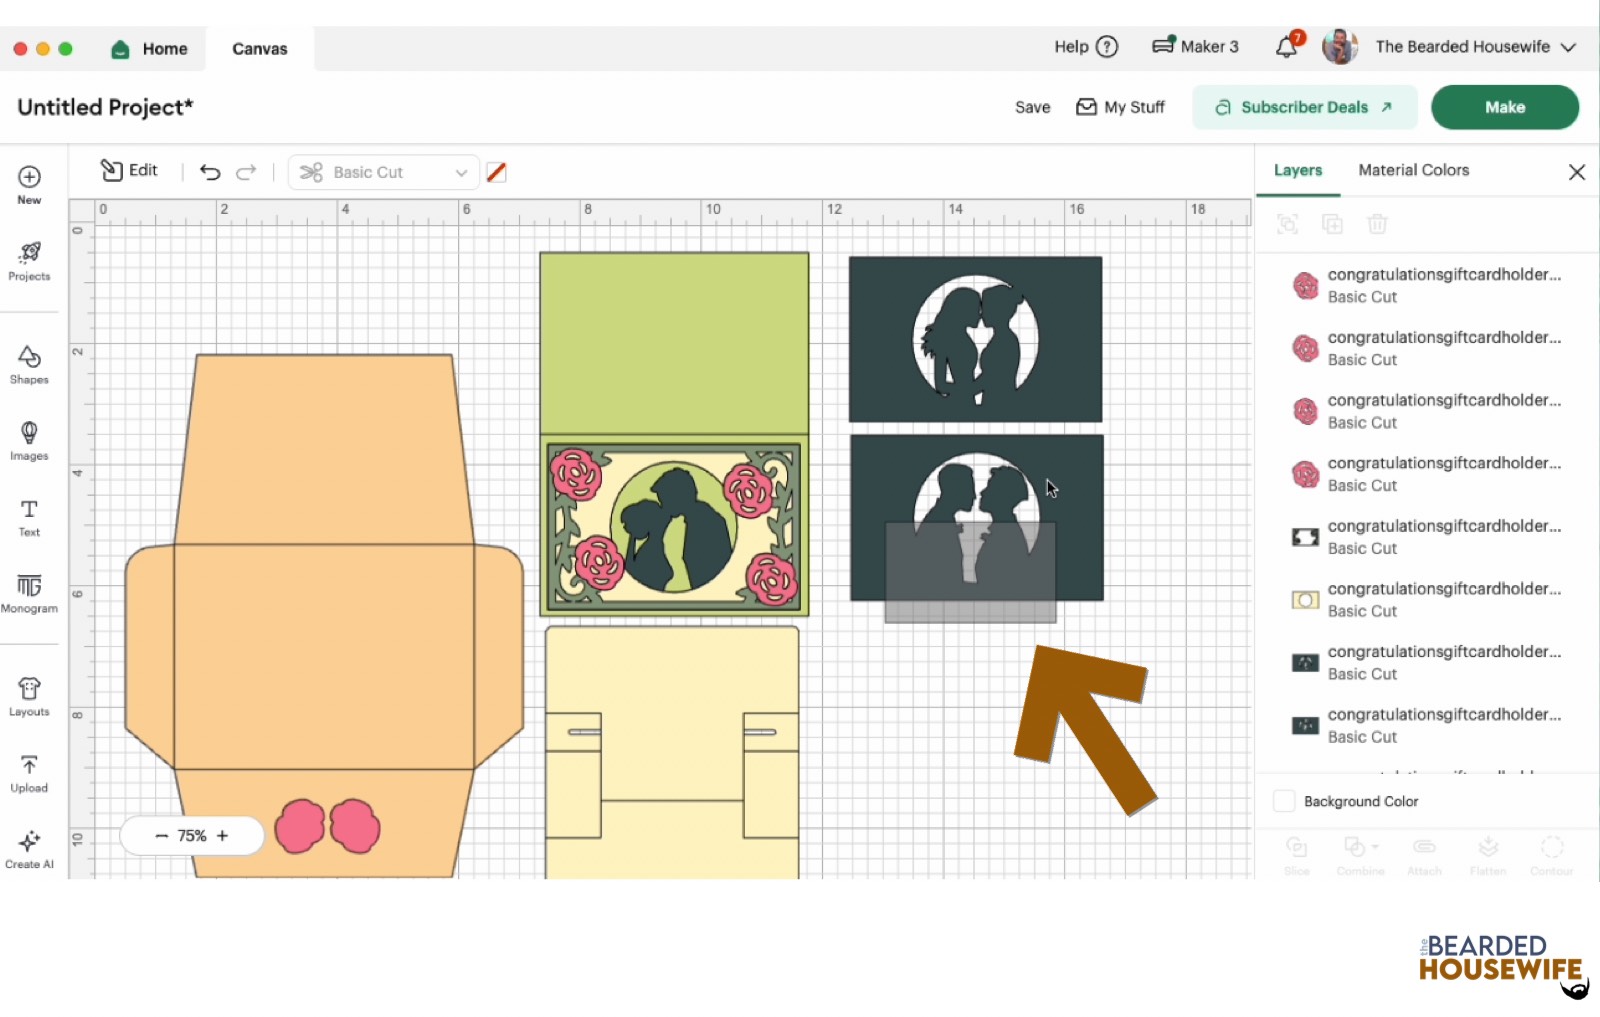Open the Upload panel
The image size is (1600, 1017).
(x=29, y=773)
